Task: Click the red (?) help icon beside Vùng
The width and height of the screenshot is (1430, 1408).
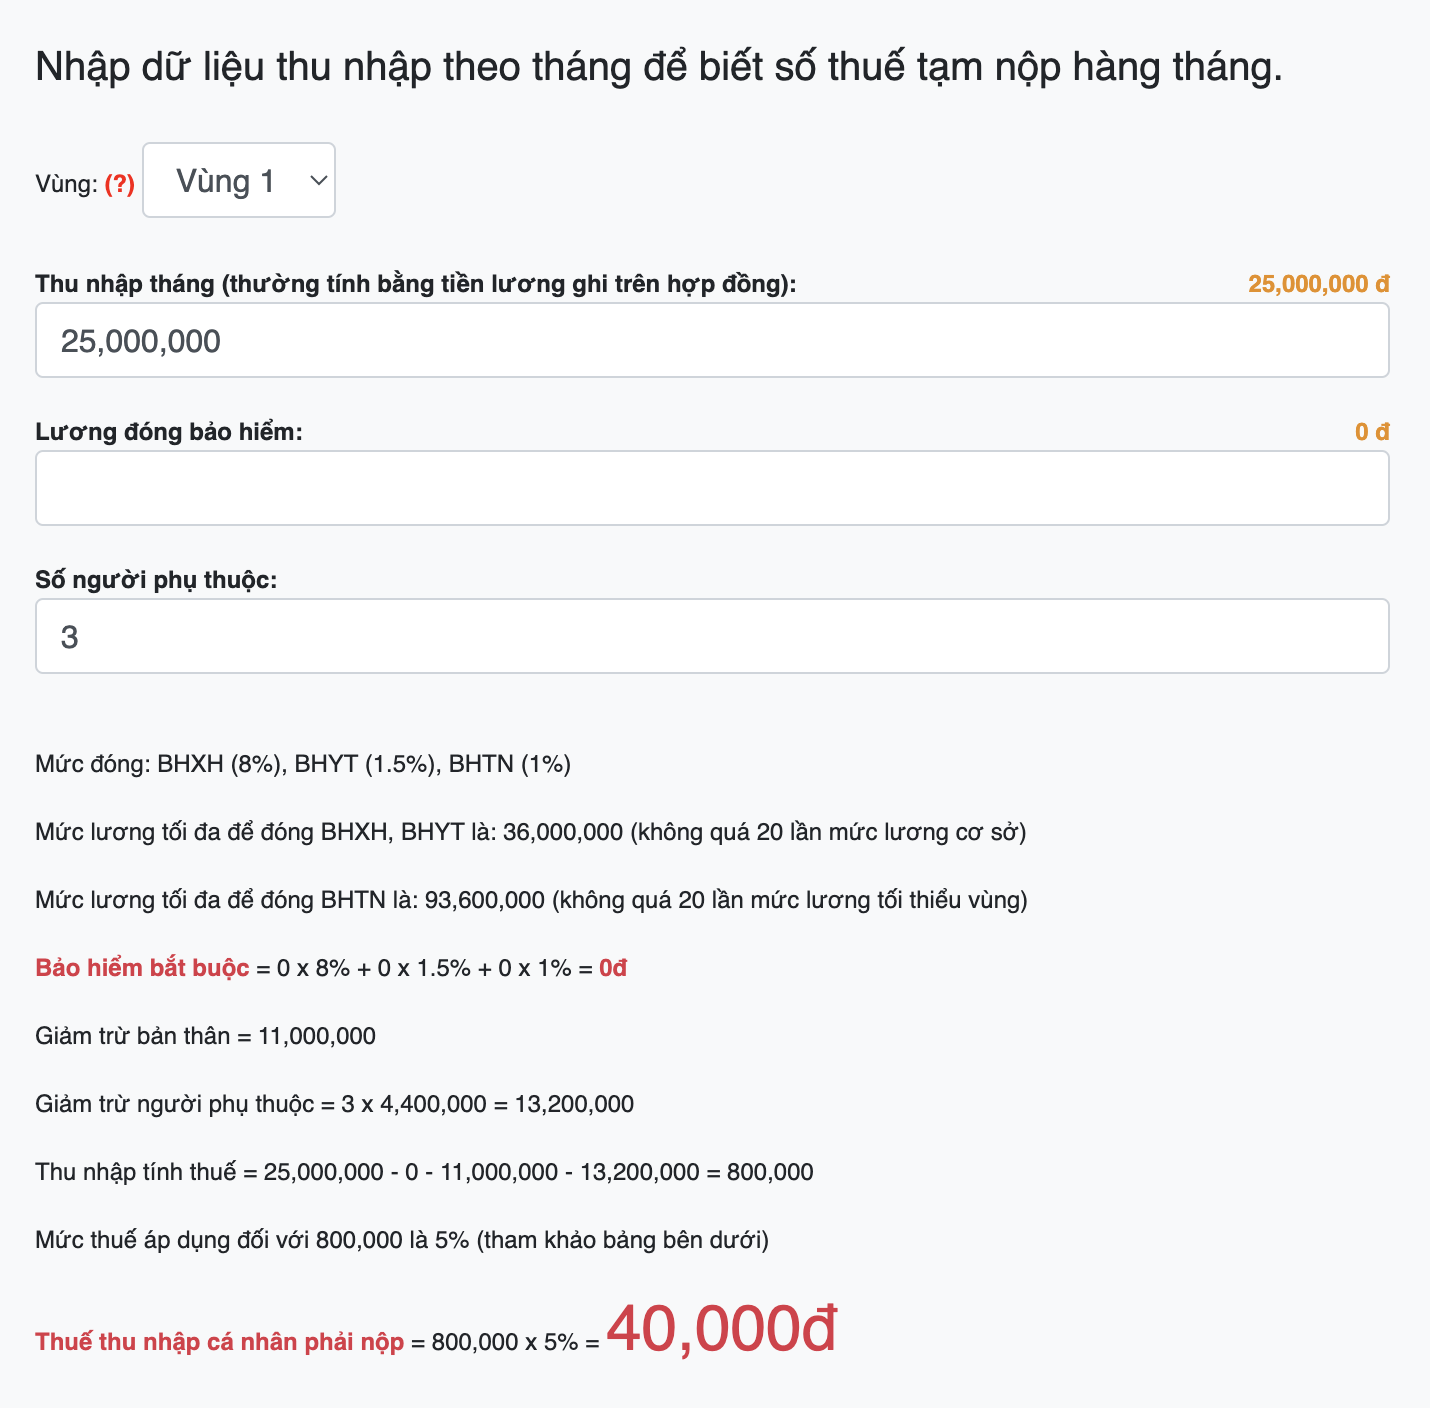Action: tap(119, 184)
